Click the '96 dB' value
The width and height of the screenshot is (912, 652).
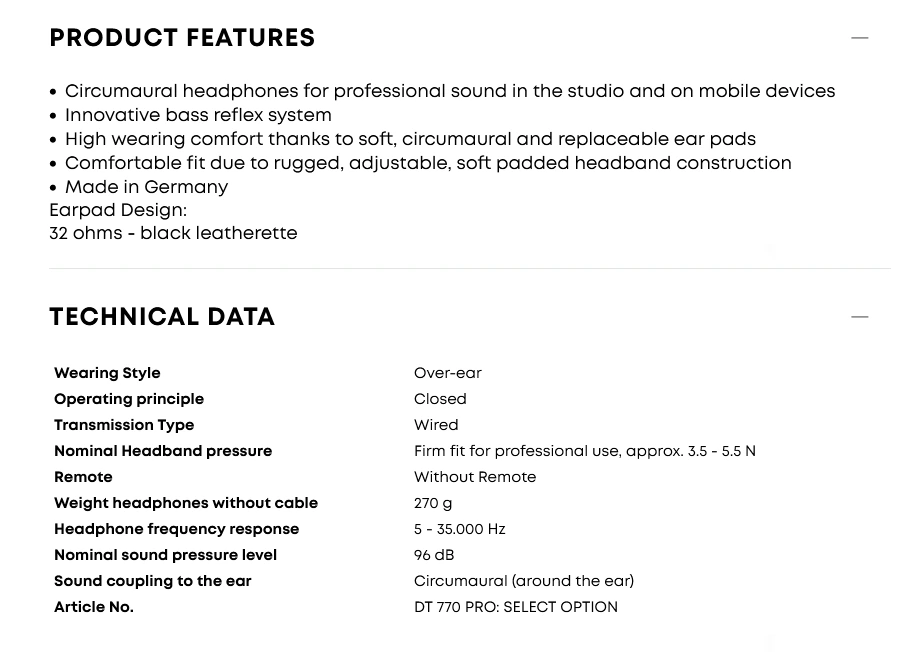[x=434, y=555]
